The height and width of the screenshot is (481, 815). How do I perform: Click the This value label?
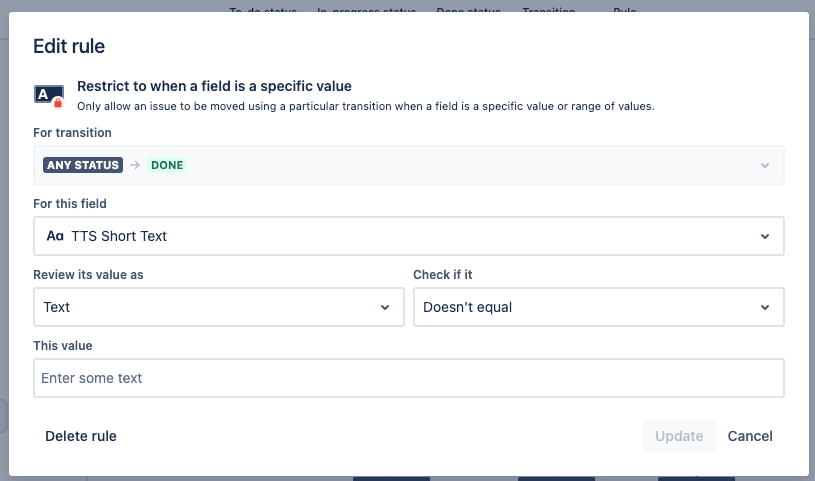[x=63, y=346]
